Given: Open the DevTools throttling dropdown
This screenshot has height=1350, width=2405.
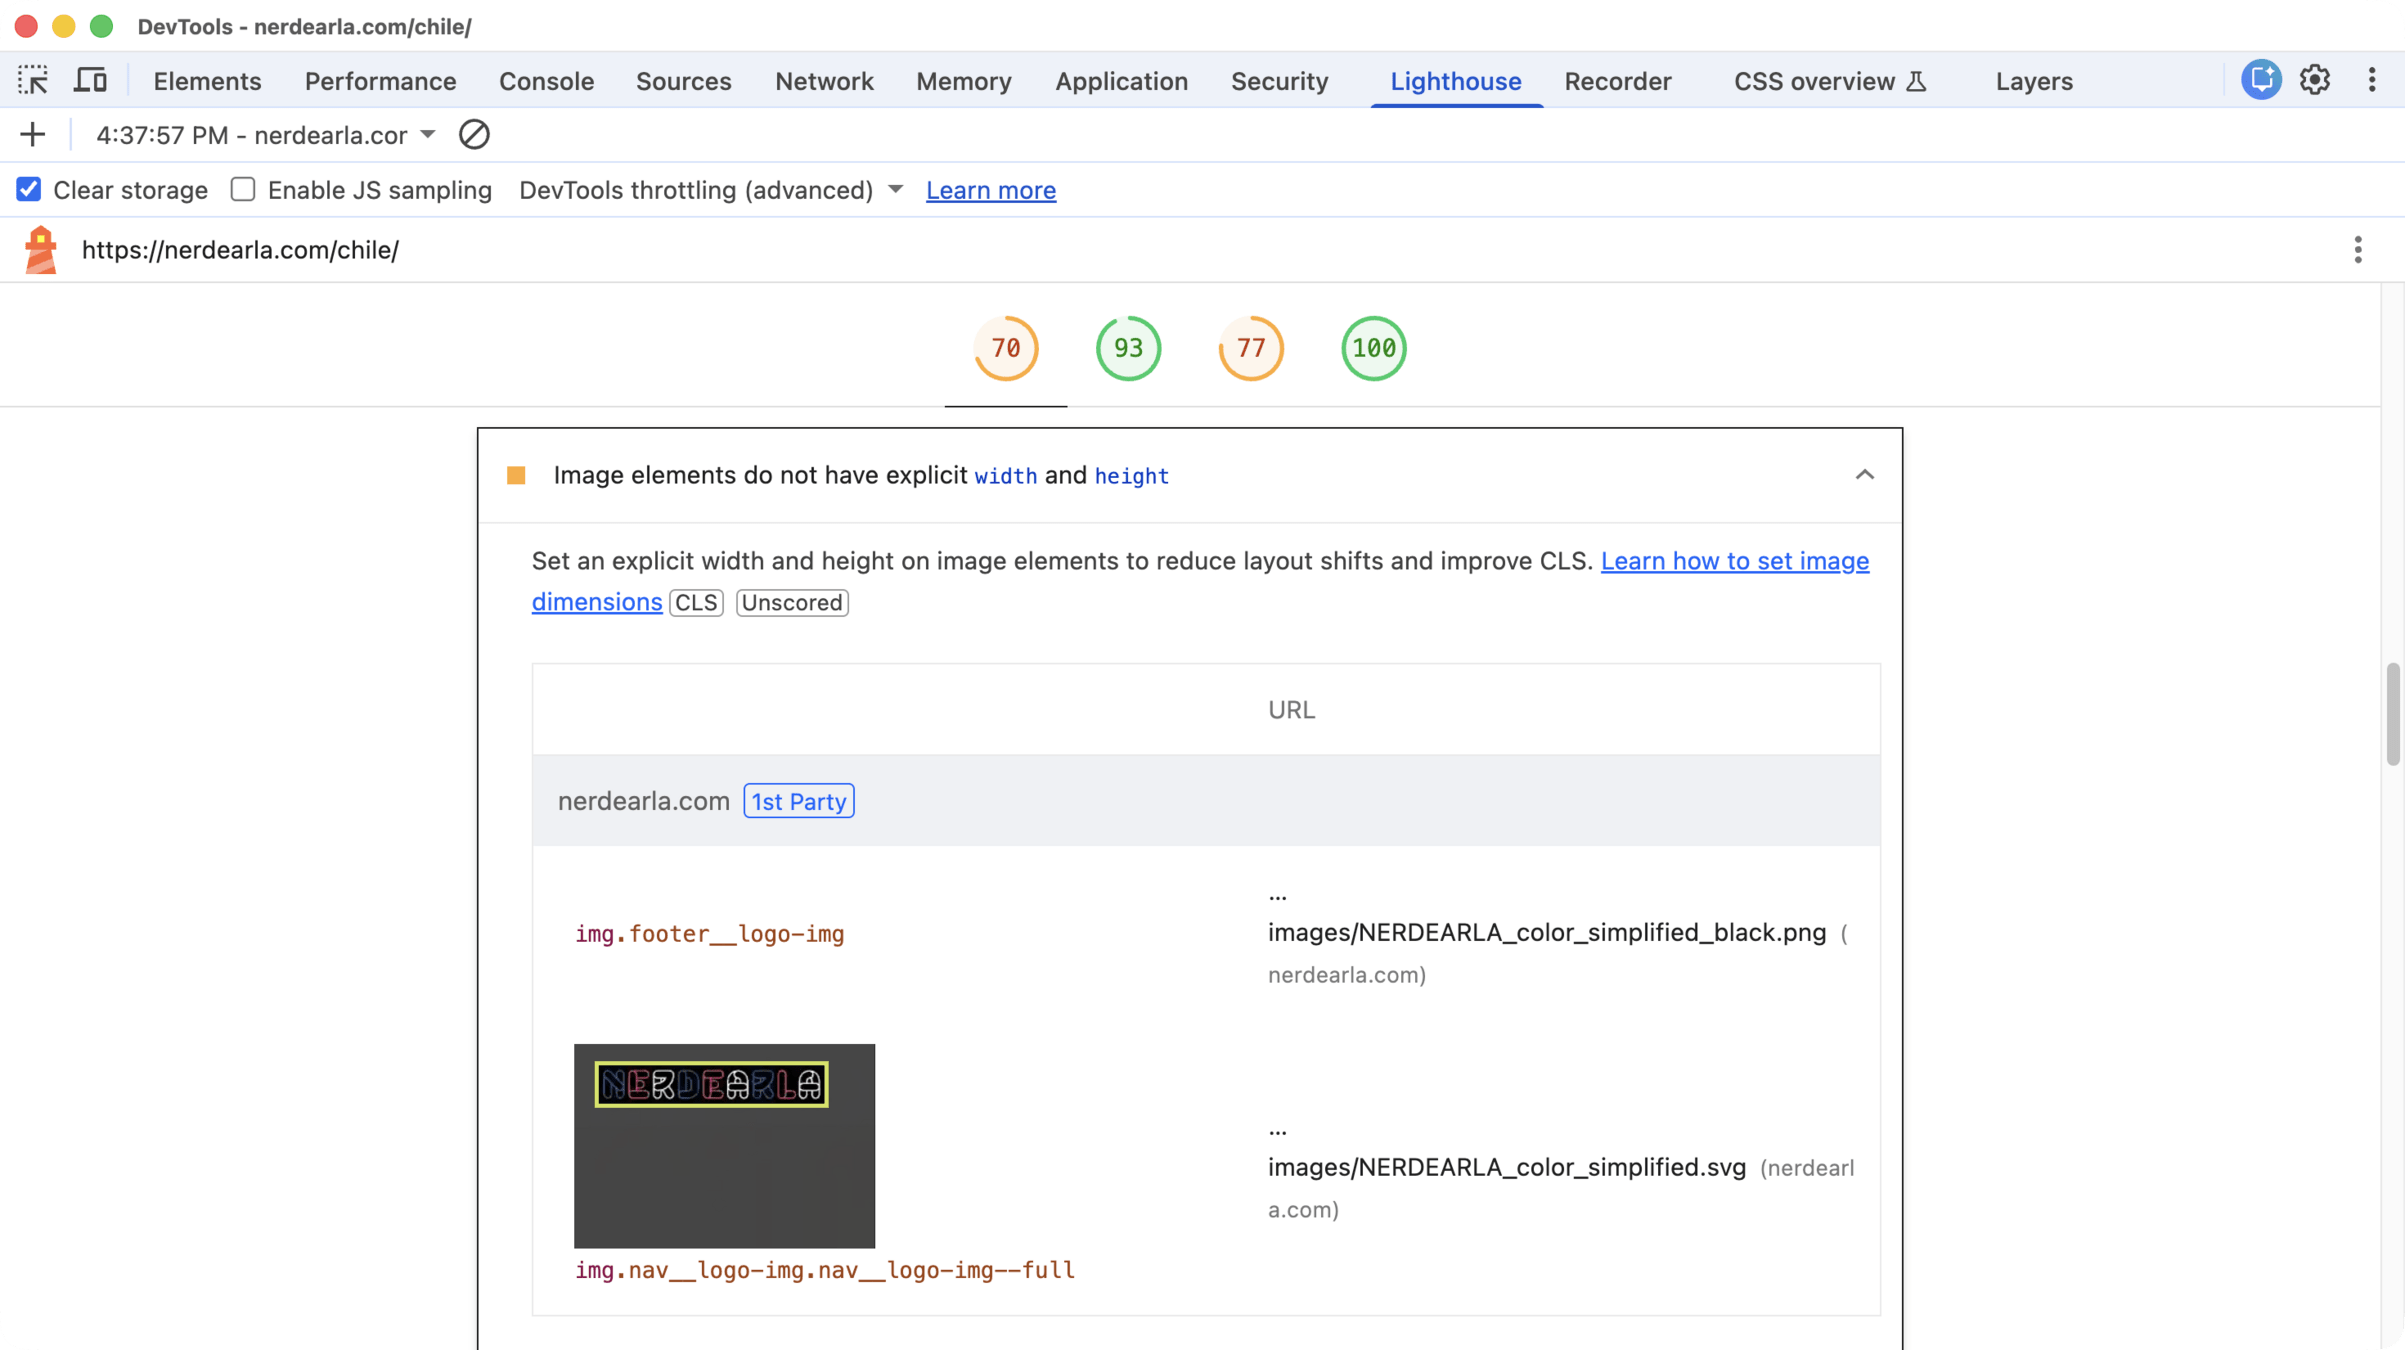Looking at the screenshot, I should (711, 190).
